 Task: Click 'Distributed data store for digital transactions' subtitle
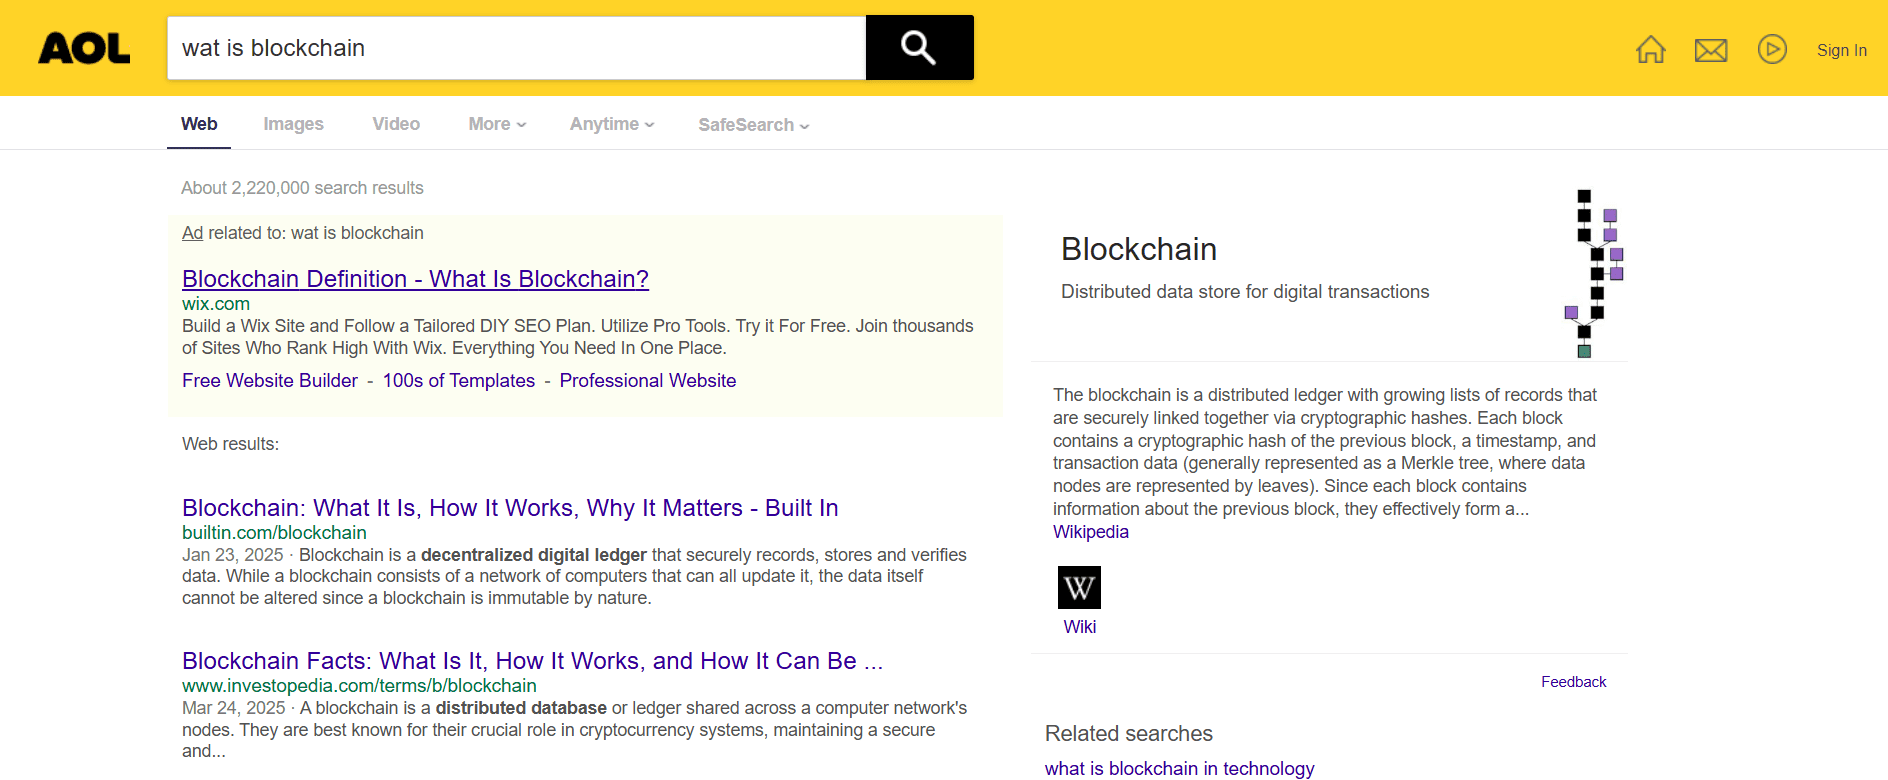[1245, 292]
